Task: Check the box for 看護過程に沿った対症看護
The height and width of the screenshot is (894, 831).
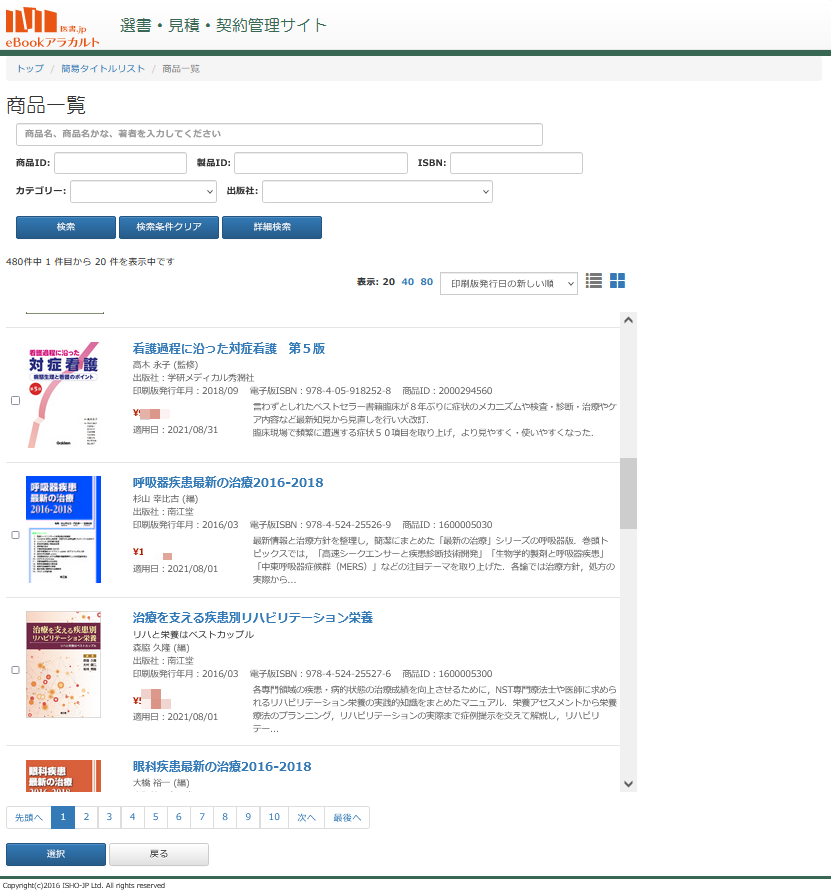Action: tap(15, 401)
